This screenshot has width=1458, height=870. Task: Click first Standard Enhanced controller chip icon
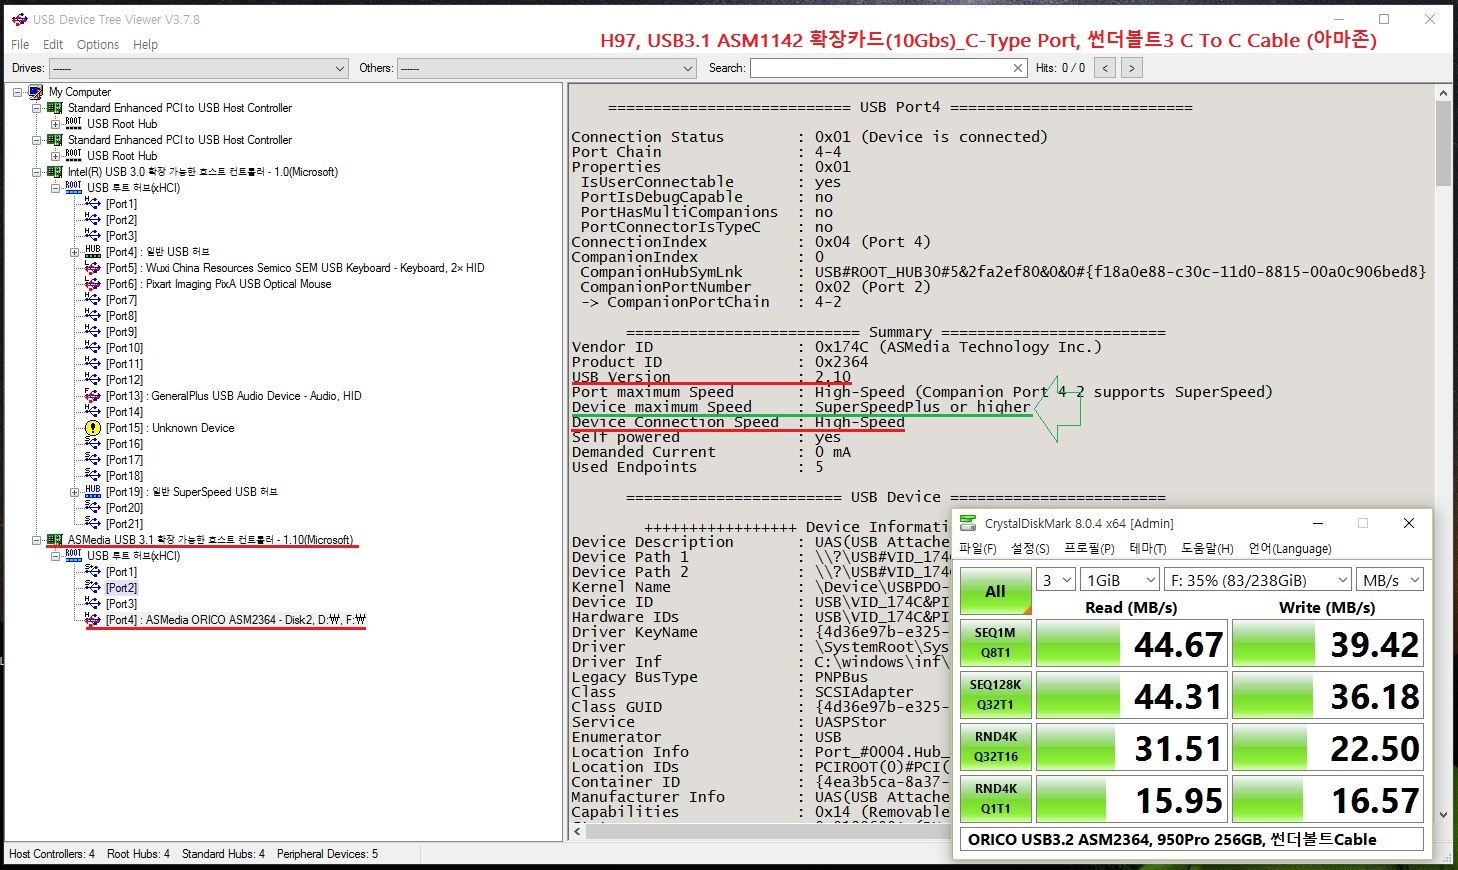[x=54, y=108]
